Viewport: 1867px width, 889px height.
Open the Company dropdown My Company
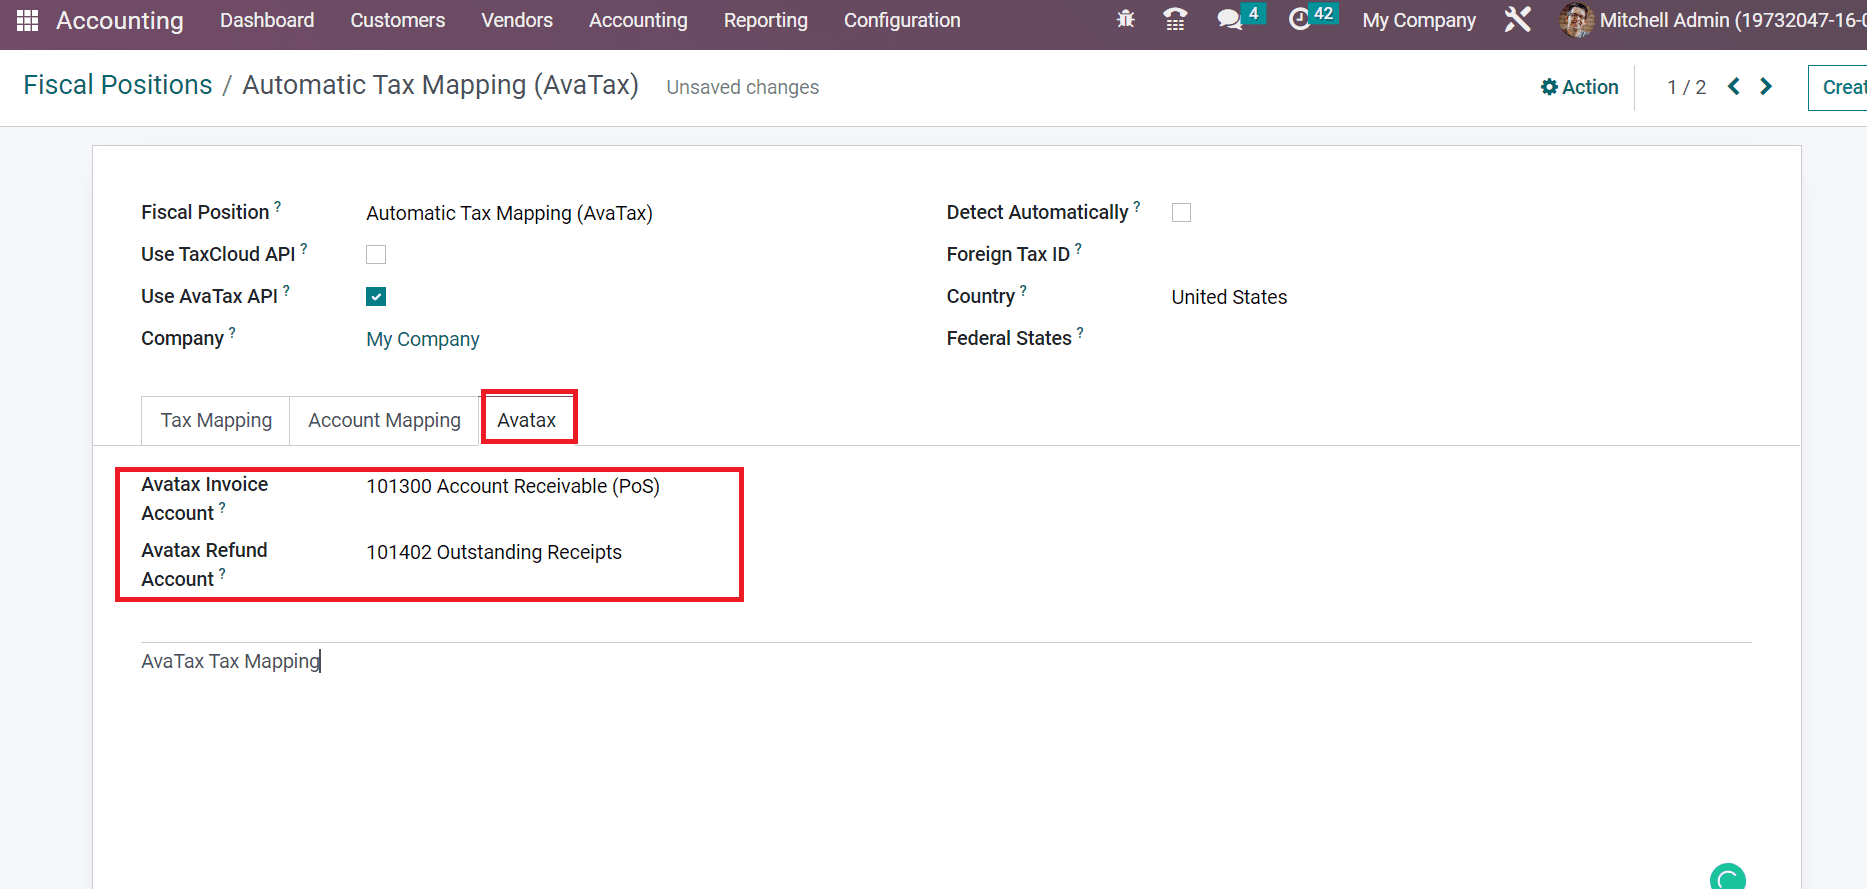423,339
